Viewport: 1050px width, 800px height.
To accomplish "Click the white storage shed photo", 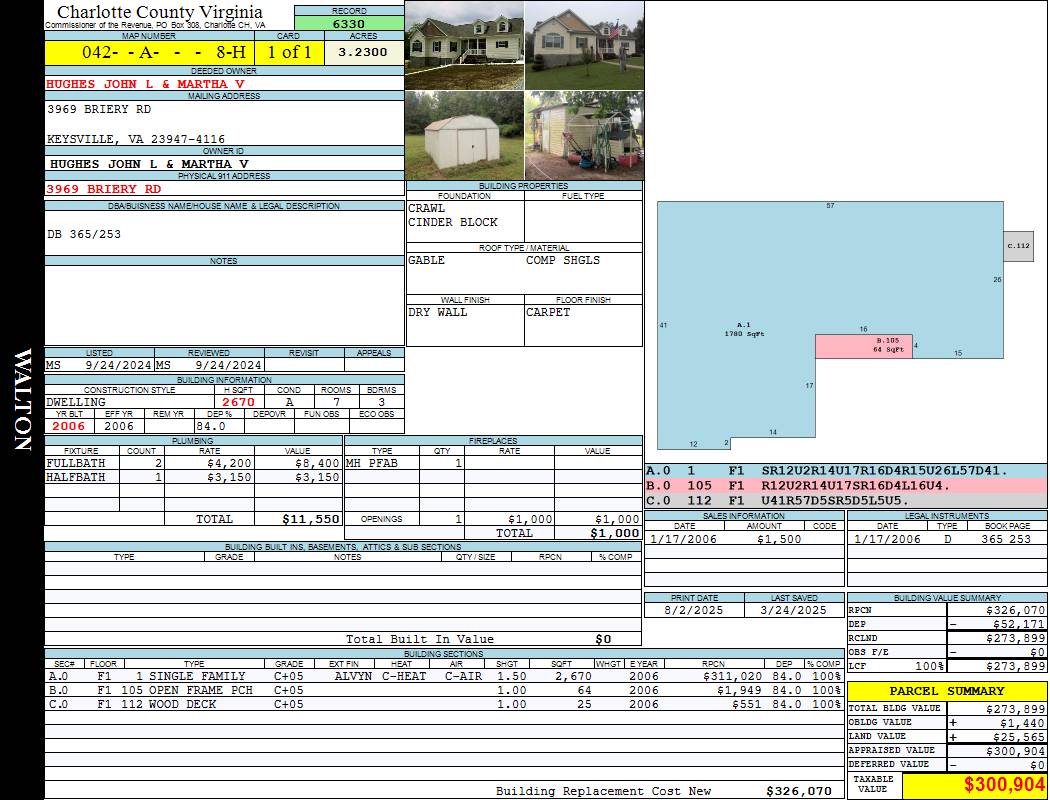I will click(x=464, y=136).
